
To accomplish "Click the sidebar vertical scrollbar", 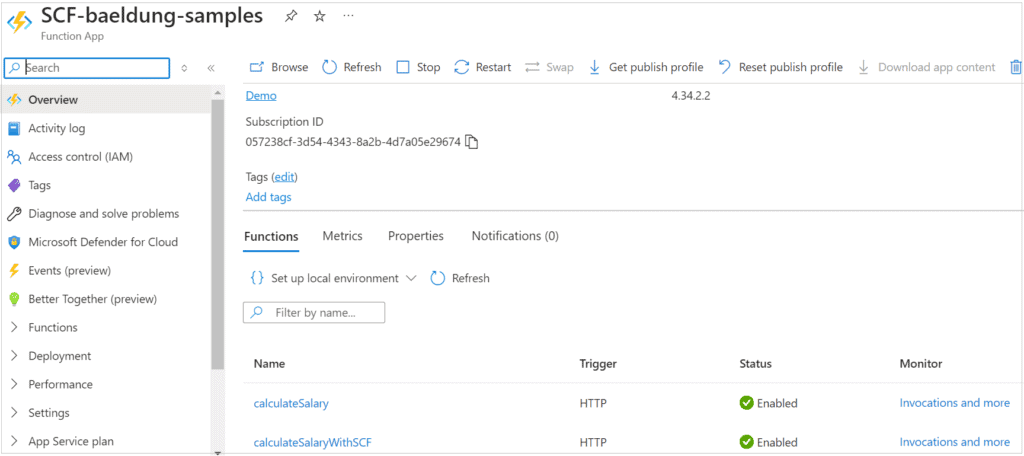I will coord(217,230).
